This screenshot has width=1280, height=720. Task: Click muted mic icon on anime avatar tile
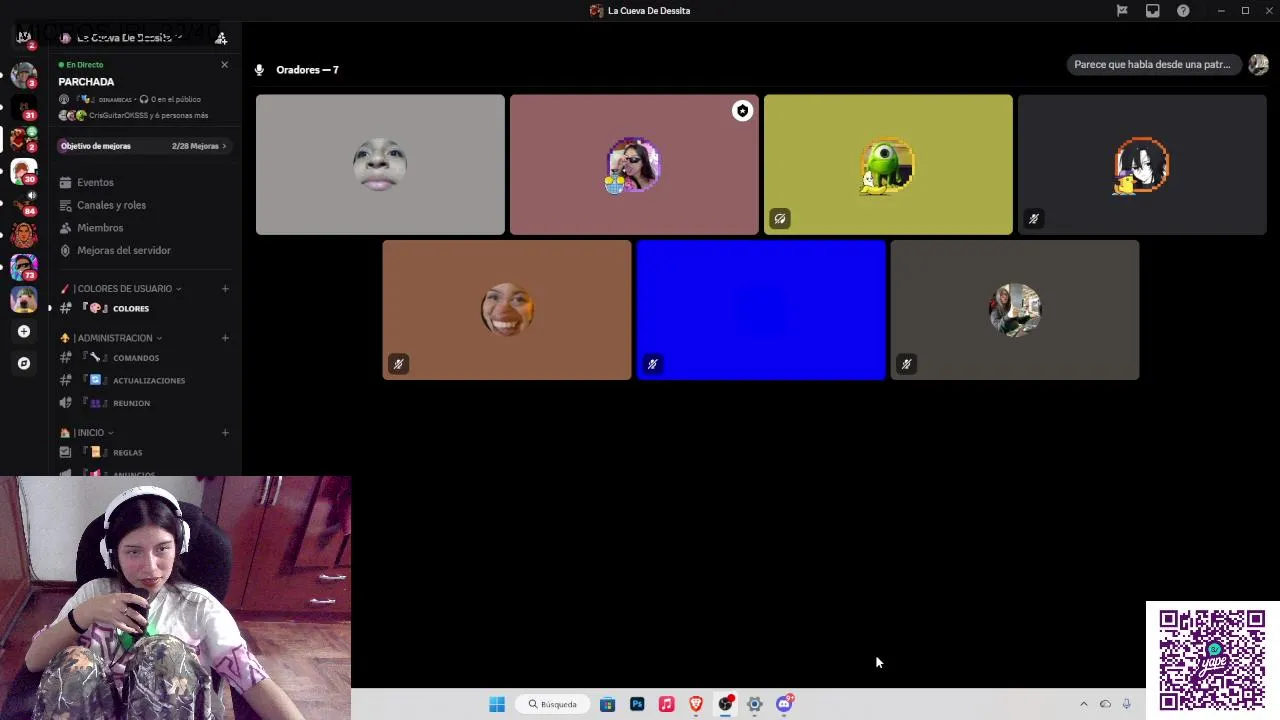point(1034,219)
